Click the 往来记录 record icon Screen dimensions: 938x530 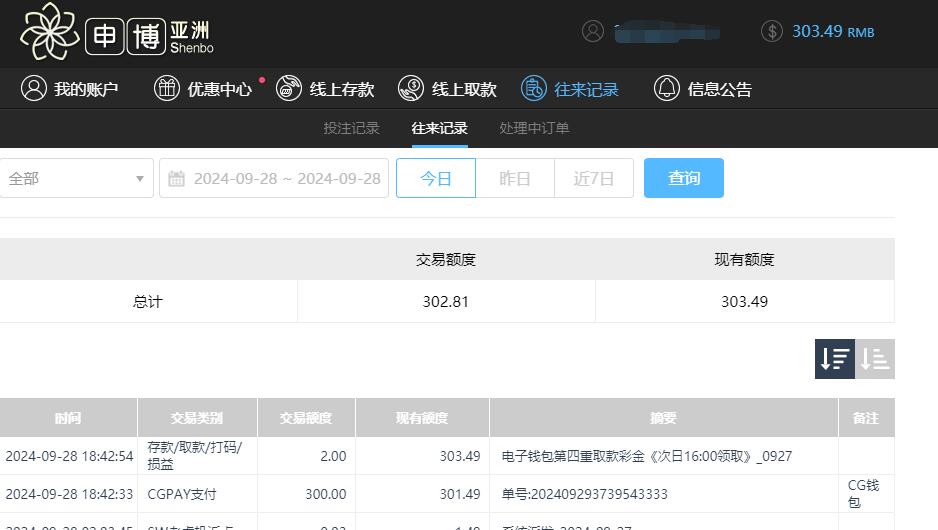534,89
